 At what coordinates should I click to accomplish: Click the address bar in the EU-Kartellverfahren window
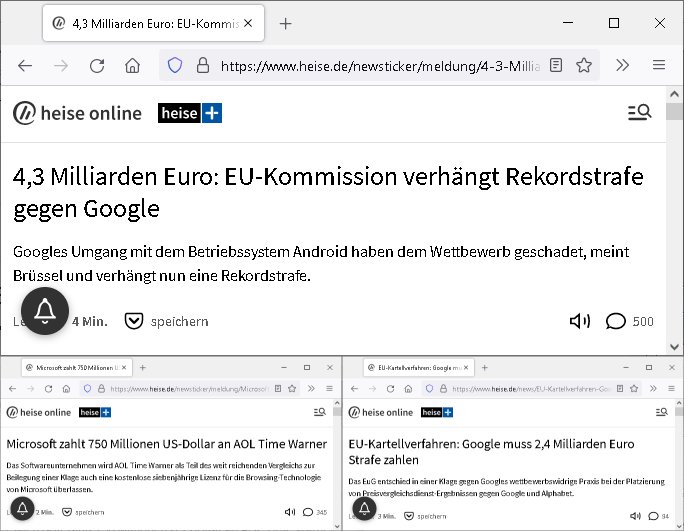pos(531,389)
